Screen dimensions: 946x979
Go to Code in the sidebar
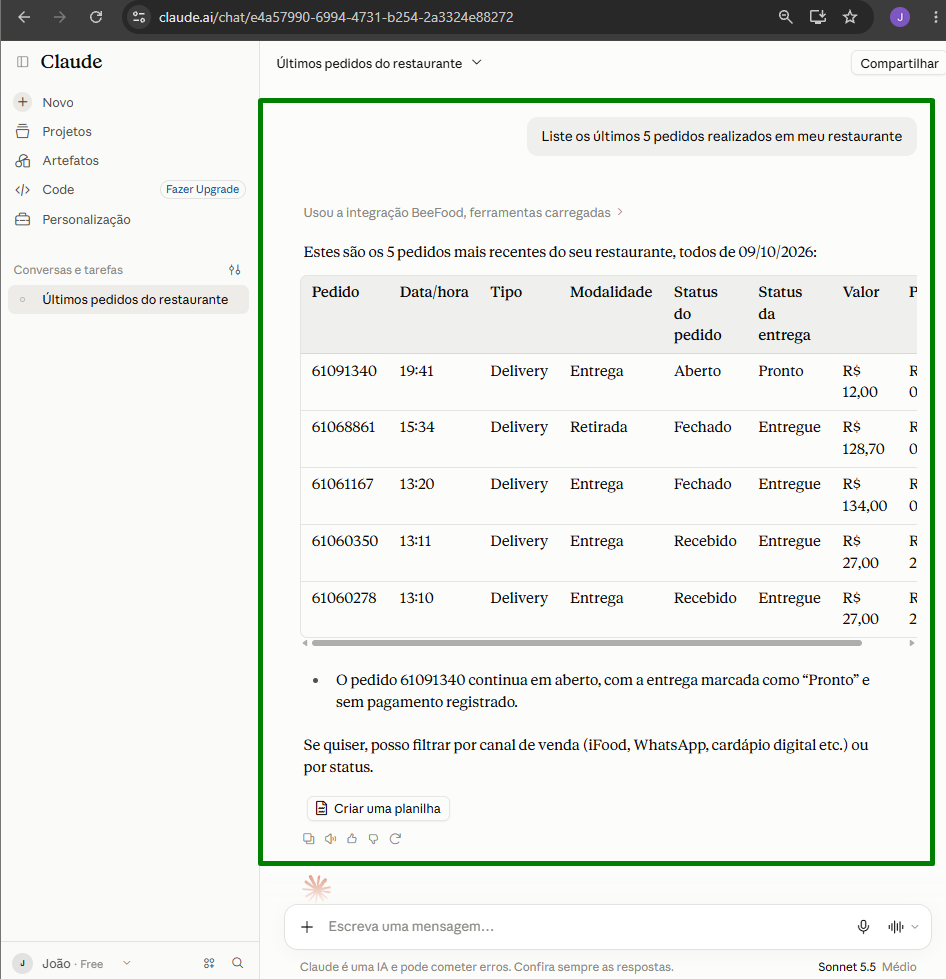point(58,190)
